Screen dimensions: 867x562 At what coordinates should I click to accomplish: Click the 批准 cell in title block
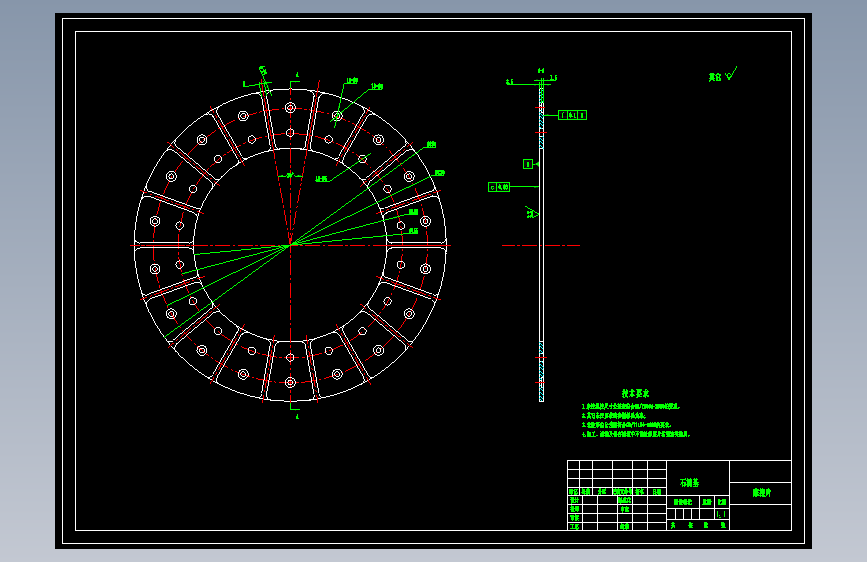coord(625,527)
